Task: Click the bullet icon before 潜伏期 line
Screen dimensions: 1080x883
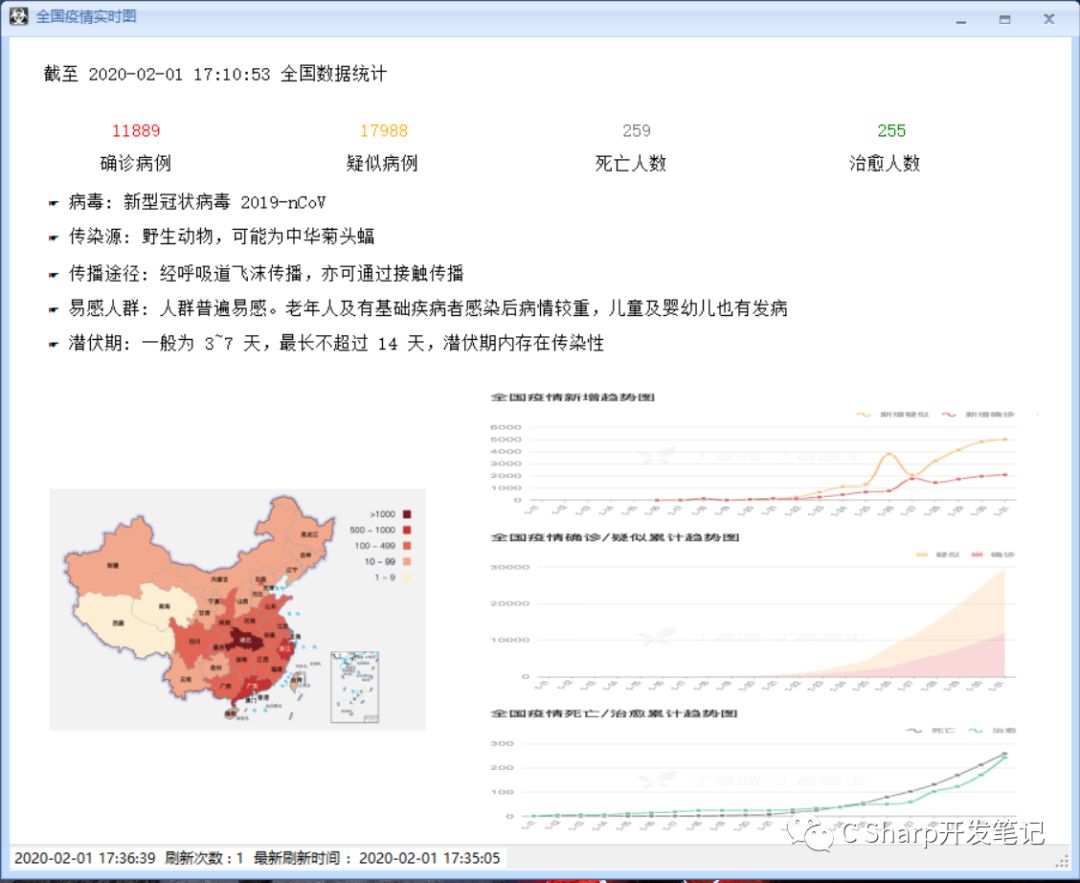Action: coord(53,345)
